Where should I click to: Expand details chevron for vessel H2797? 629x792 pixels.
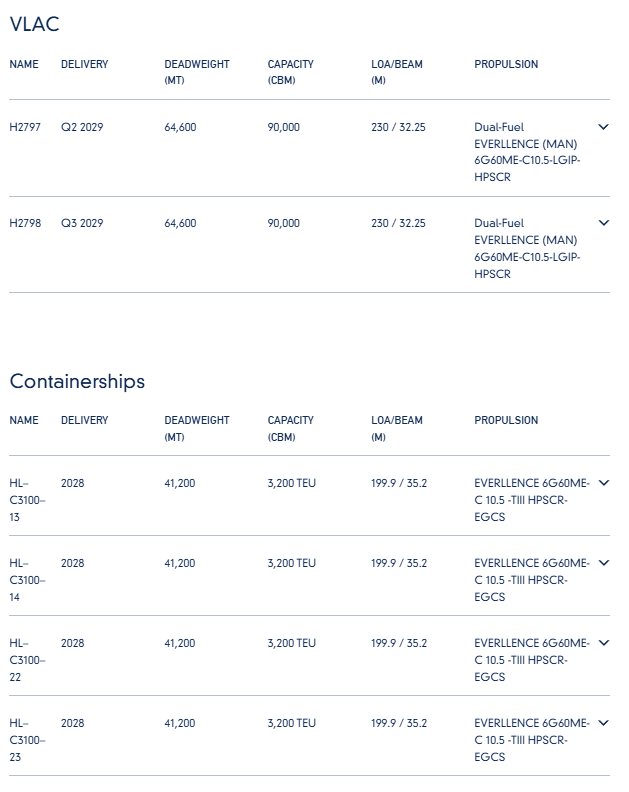click(x=603, y=127)
